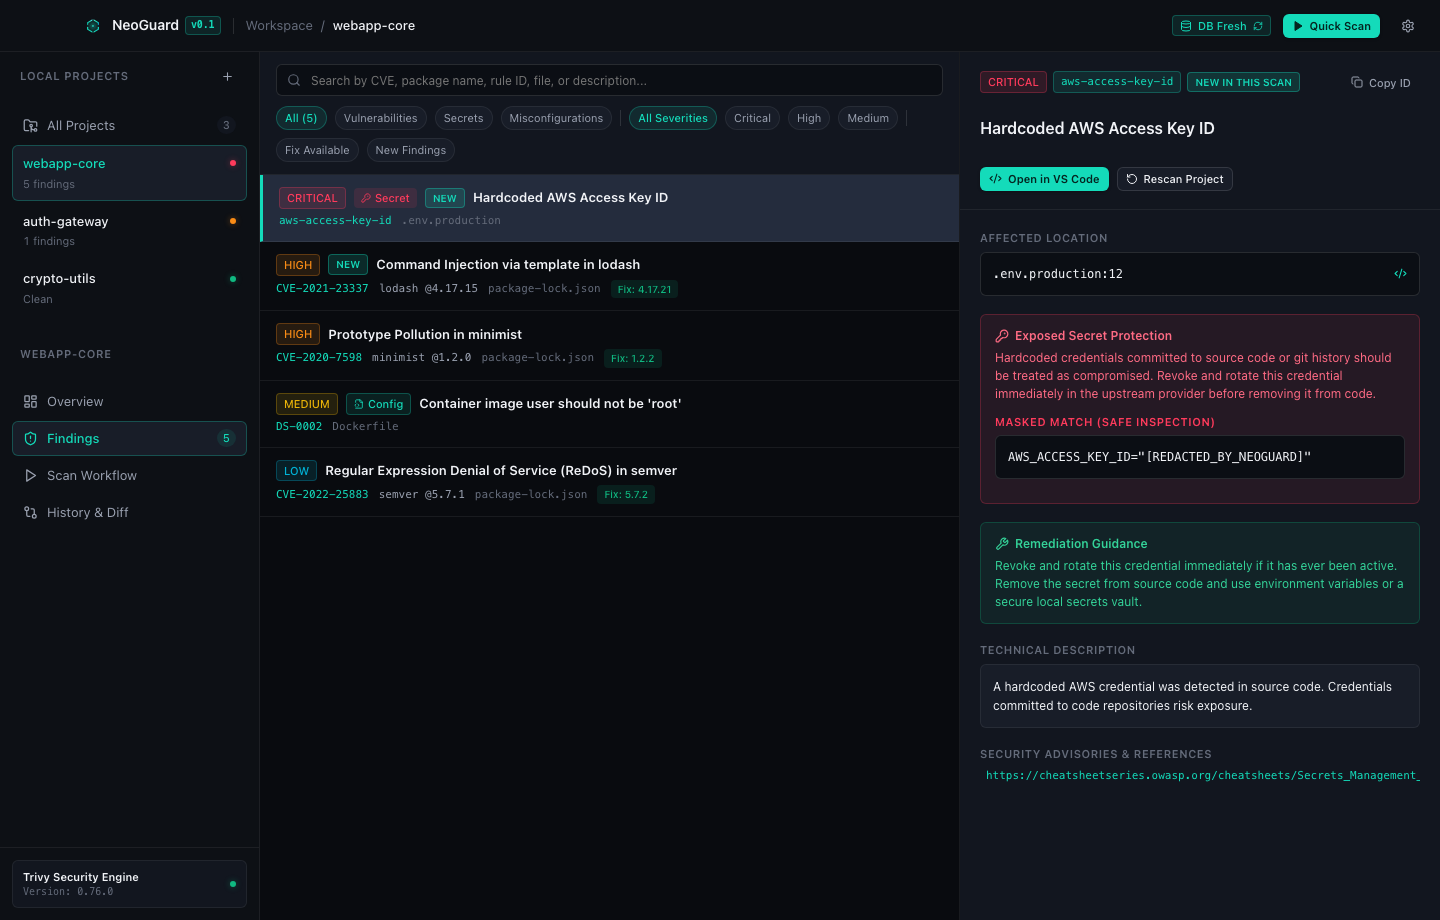Filter by Misconfigurations

point(556,118)
